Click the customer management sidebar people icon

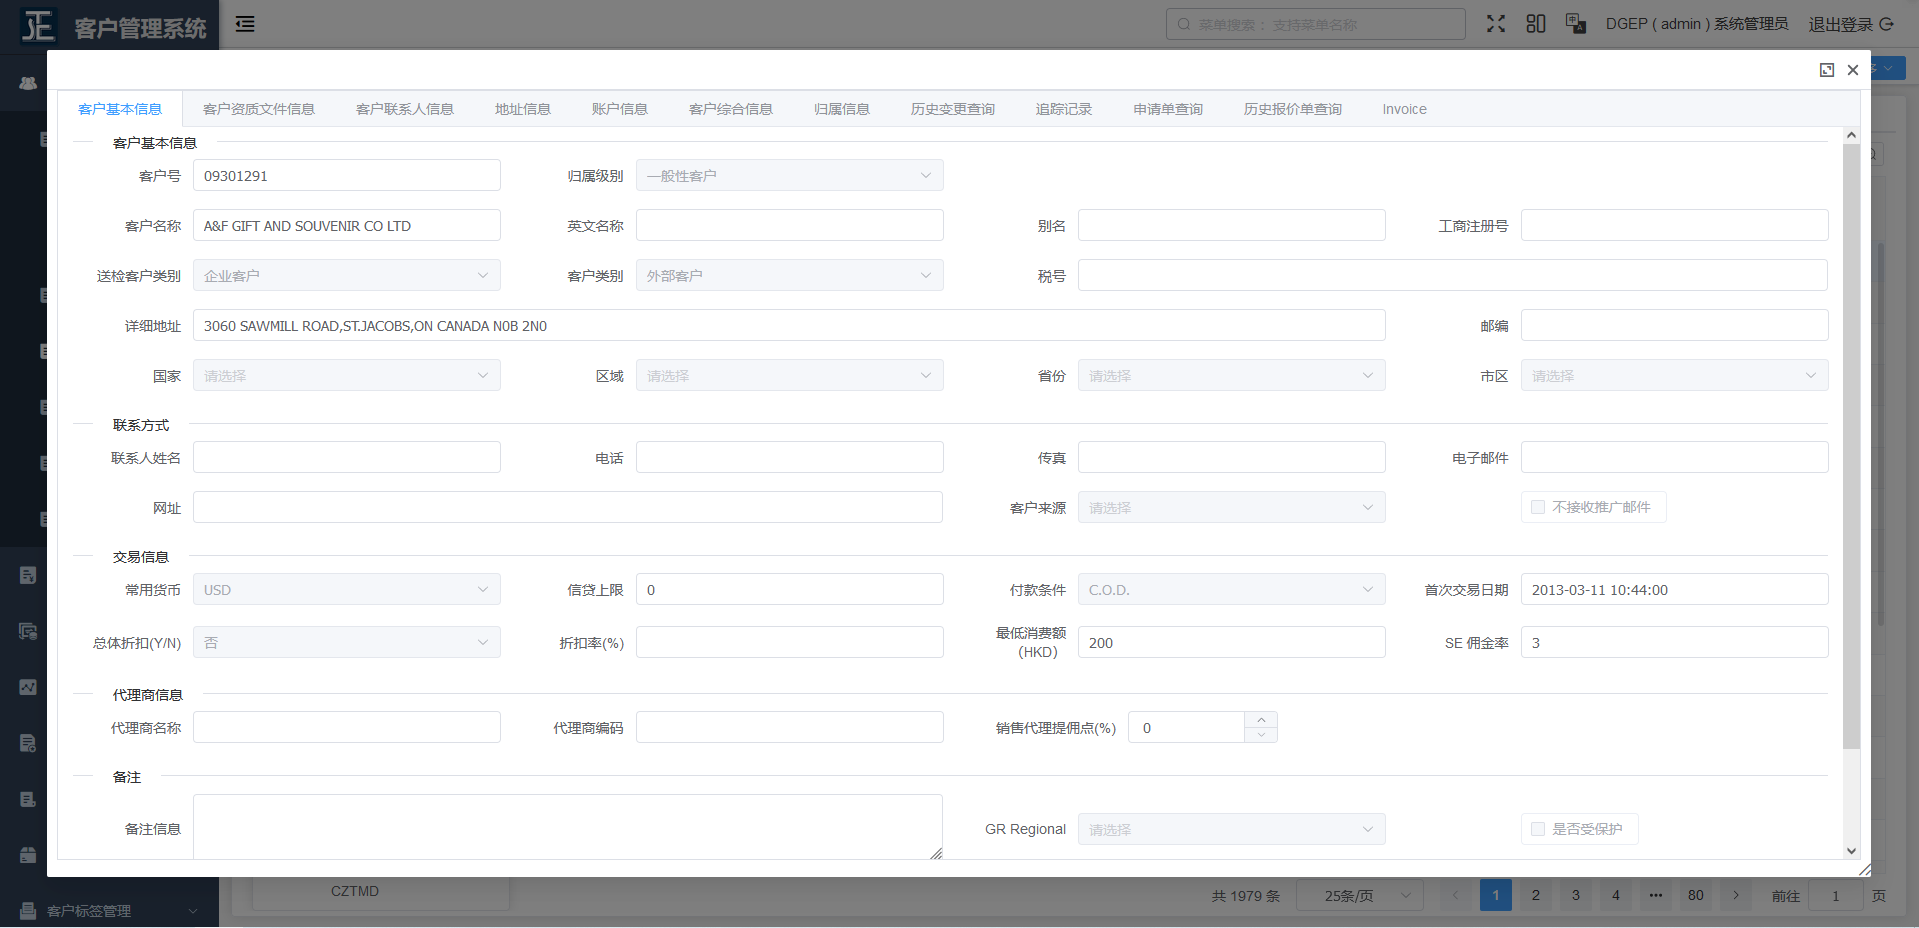pyautogui.click(x=28, y=83)
